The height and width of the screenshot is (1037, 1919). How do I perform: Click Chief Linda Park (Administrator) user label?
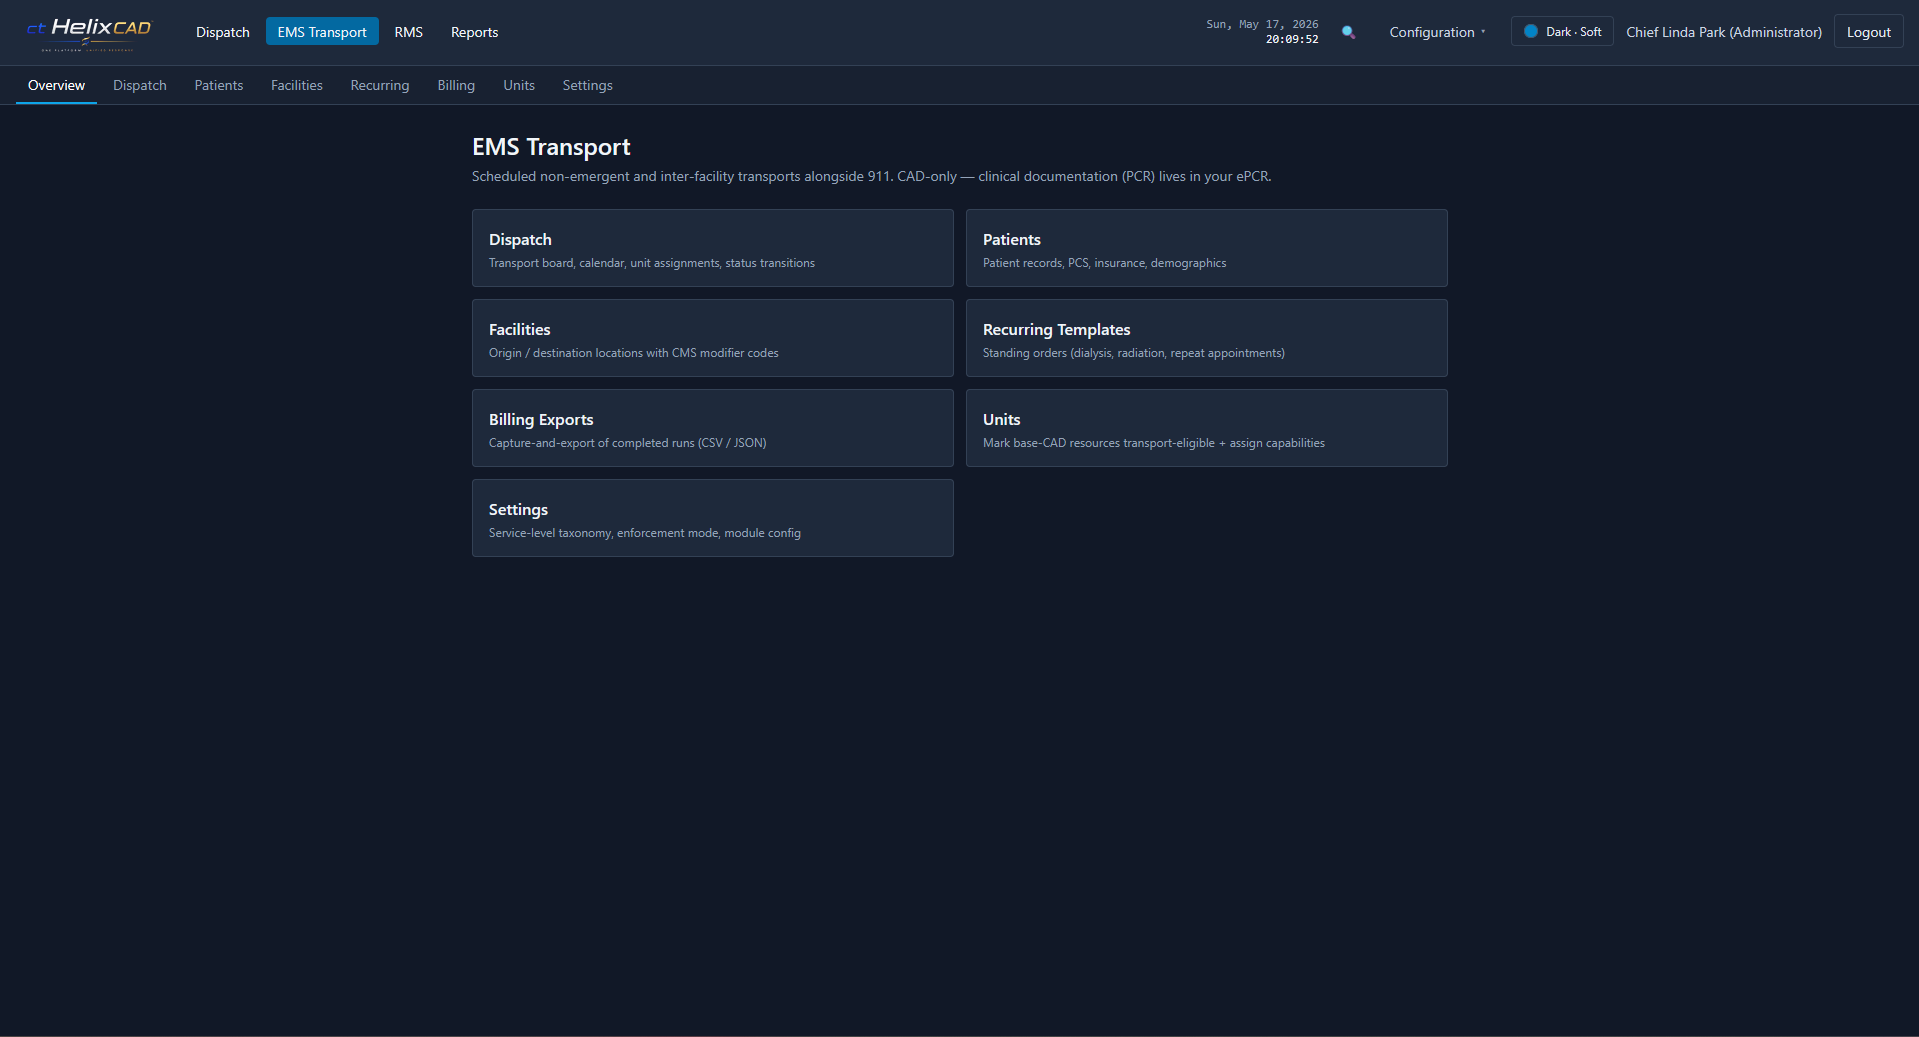click(1724, 32)
